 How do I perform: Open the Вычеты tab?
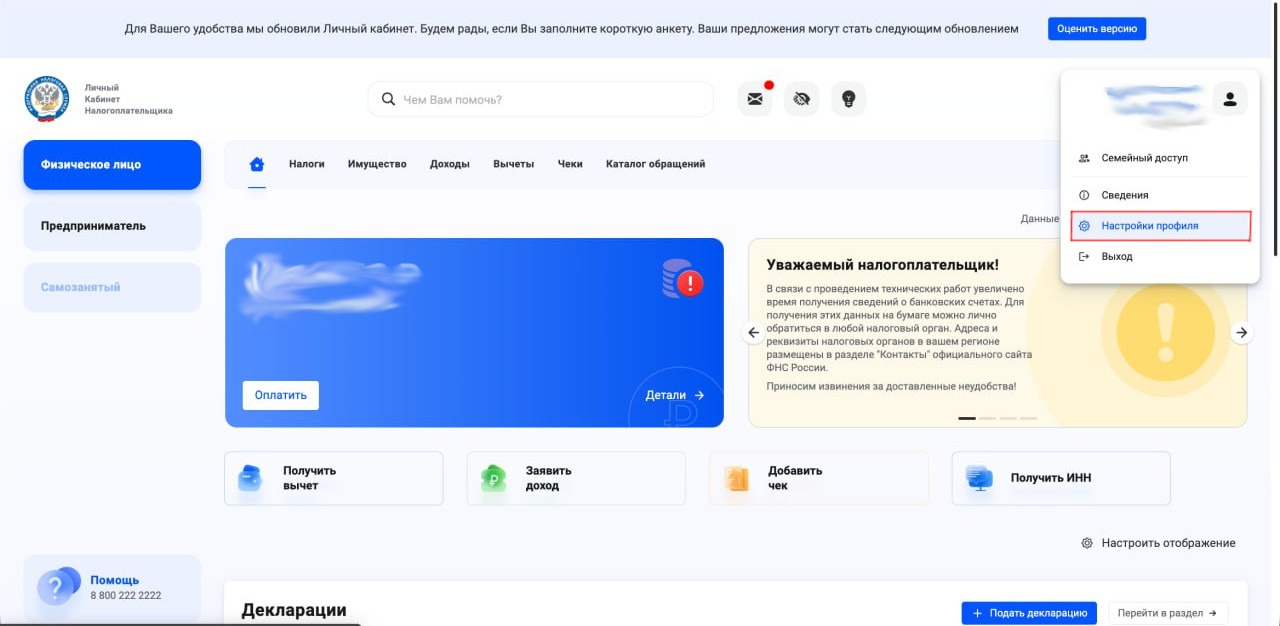pyautogui.click(x=513, y=164)
